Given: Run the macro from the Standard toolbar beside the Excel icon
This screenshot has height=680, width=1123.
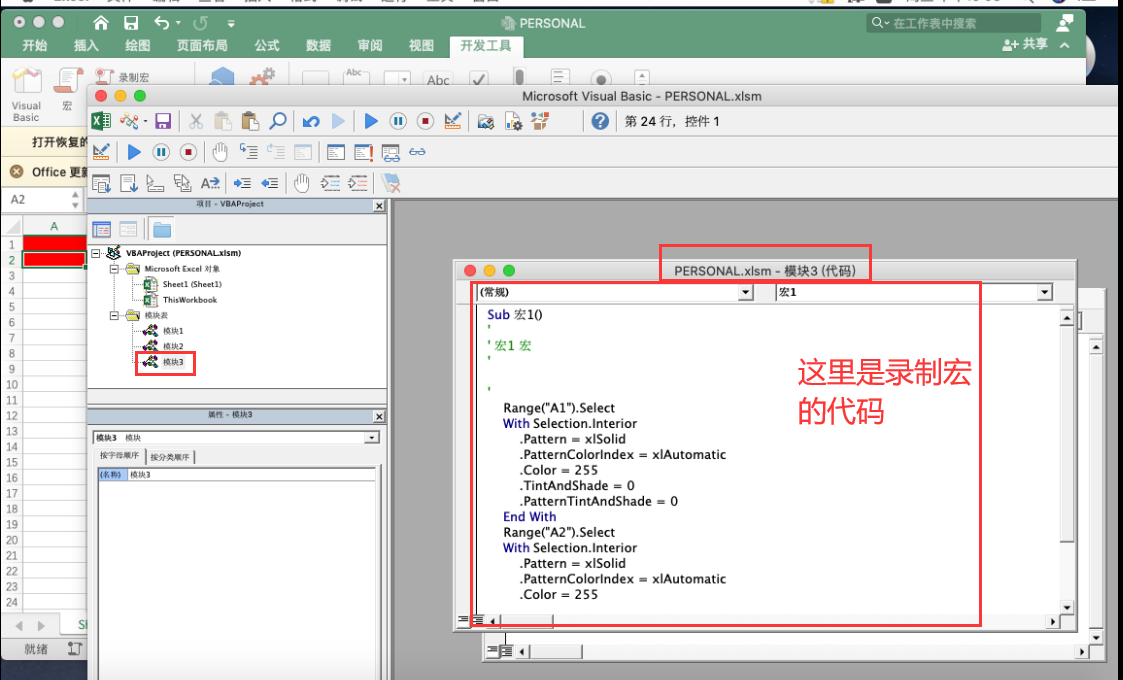Looking at the screenshot, I should coord(371,121).
